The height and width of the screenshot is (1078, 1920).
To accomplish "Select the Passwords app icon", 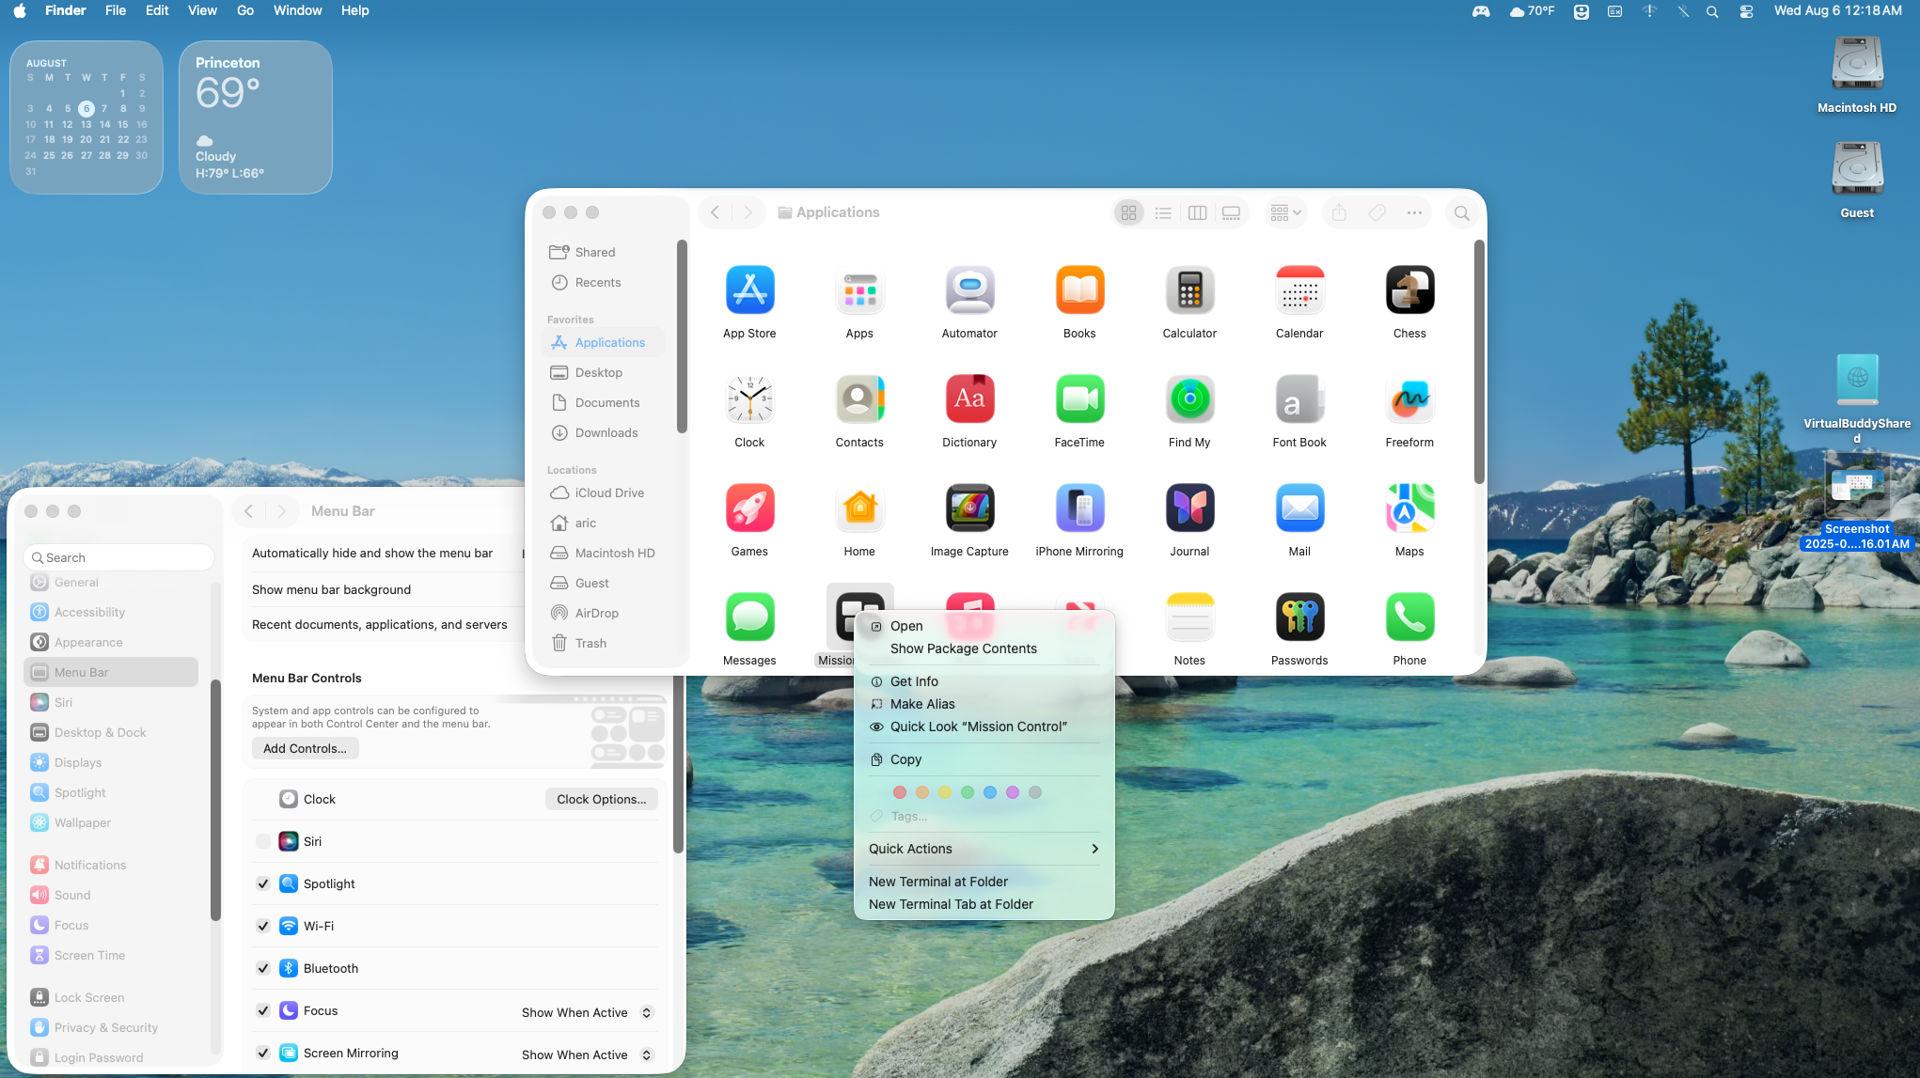I will tap(1299, 617).
